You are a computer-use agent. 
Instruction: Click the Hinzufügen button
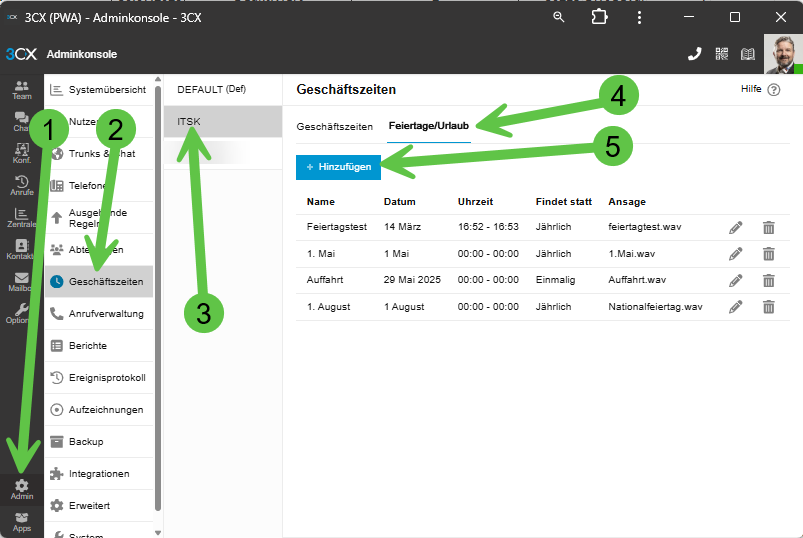pos(339,167)
